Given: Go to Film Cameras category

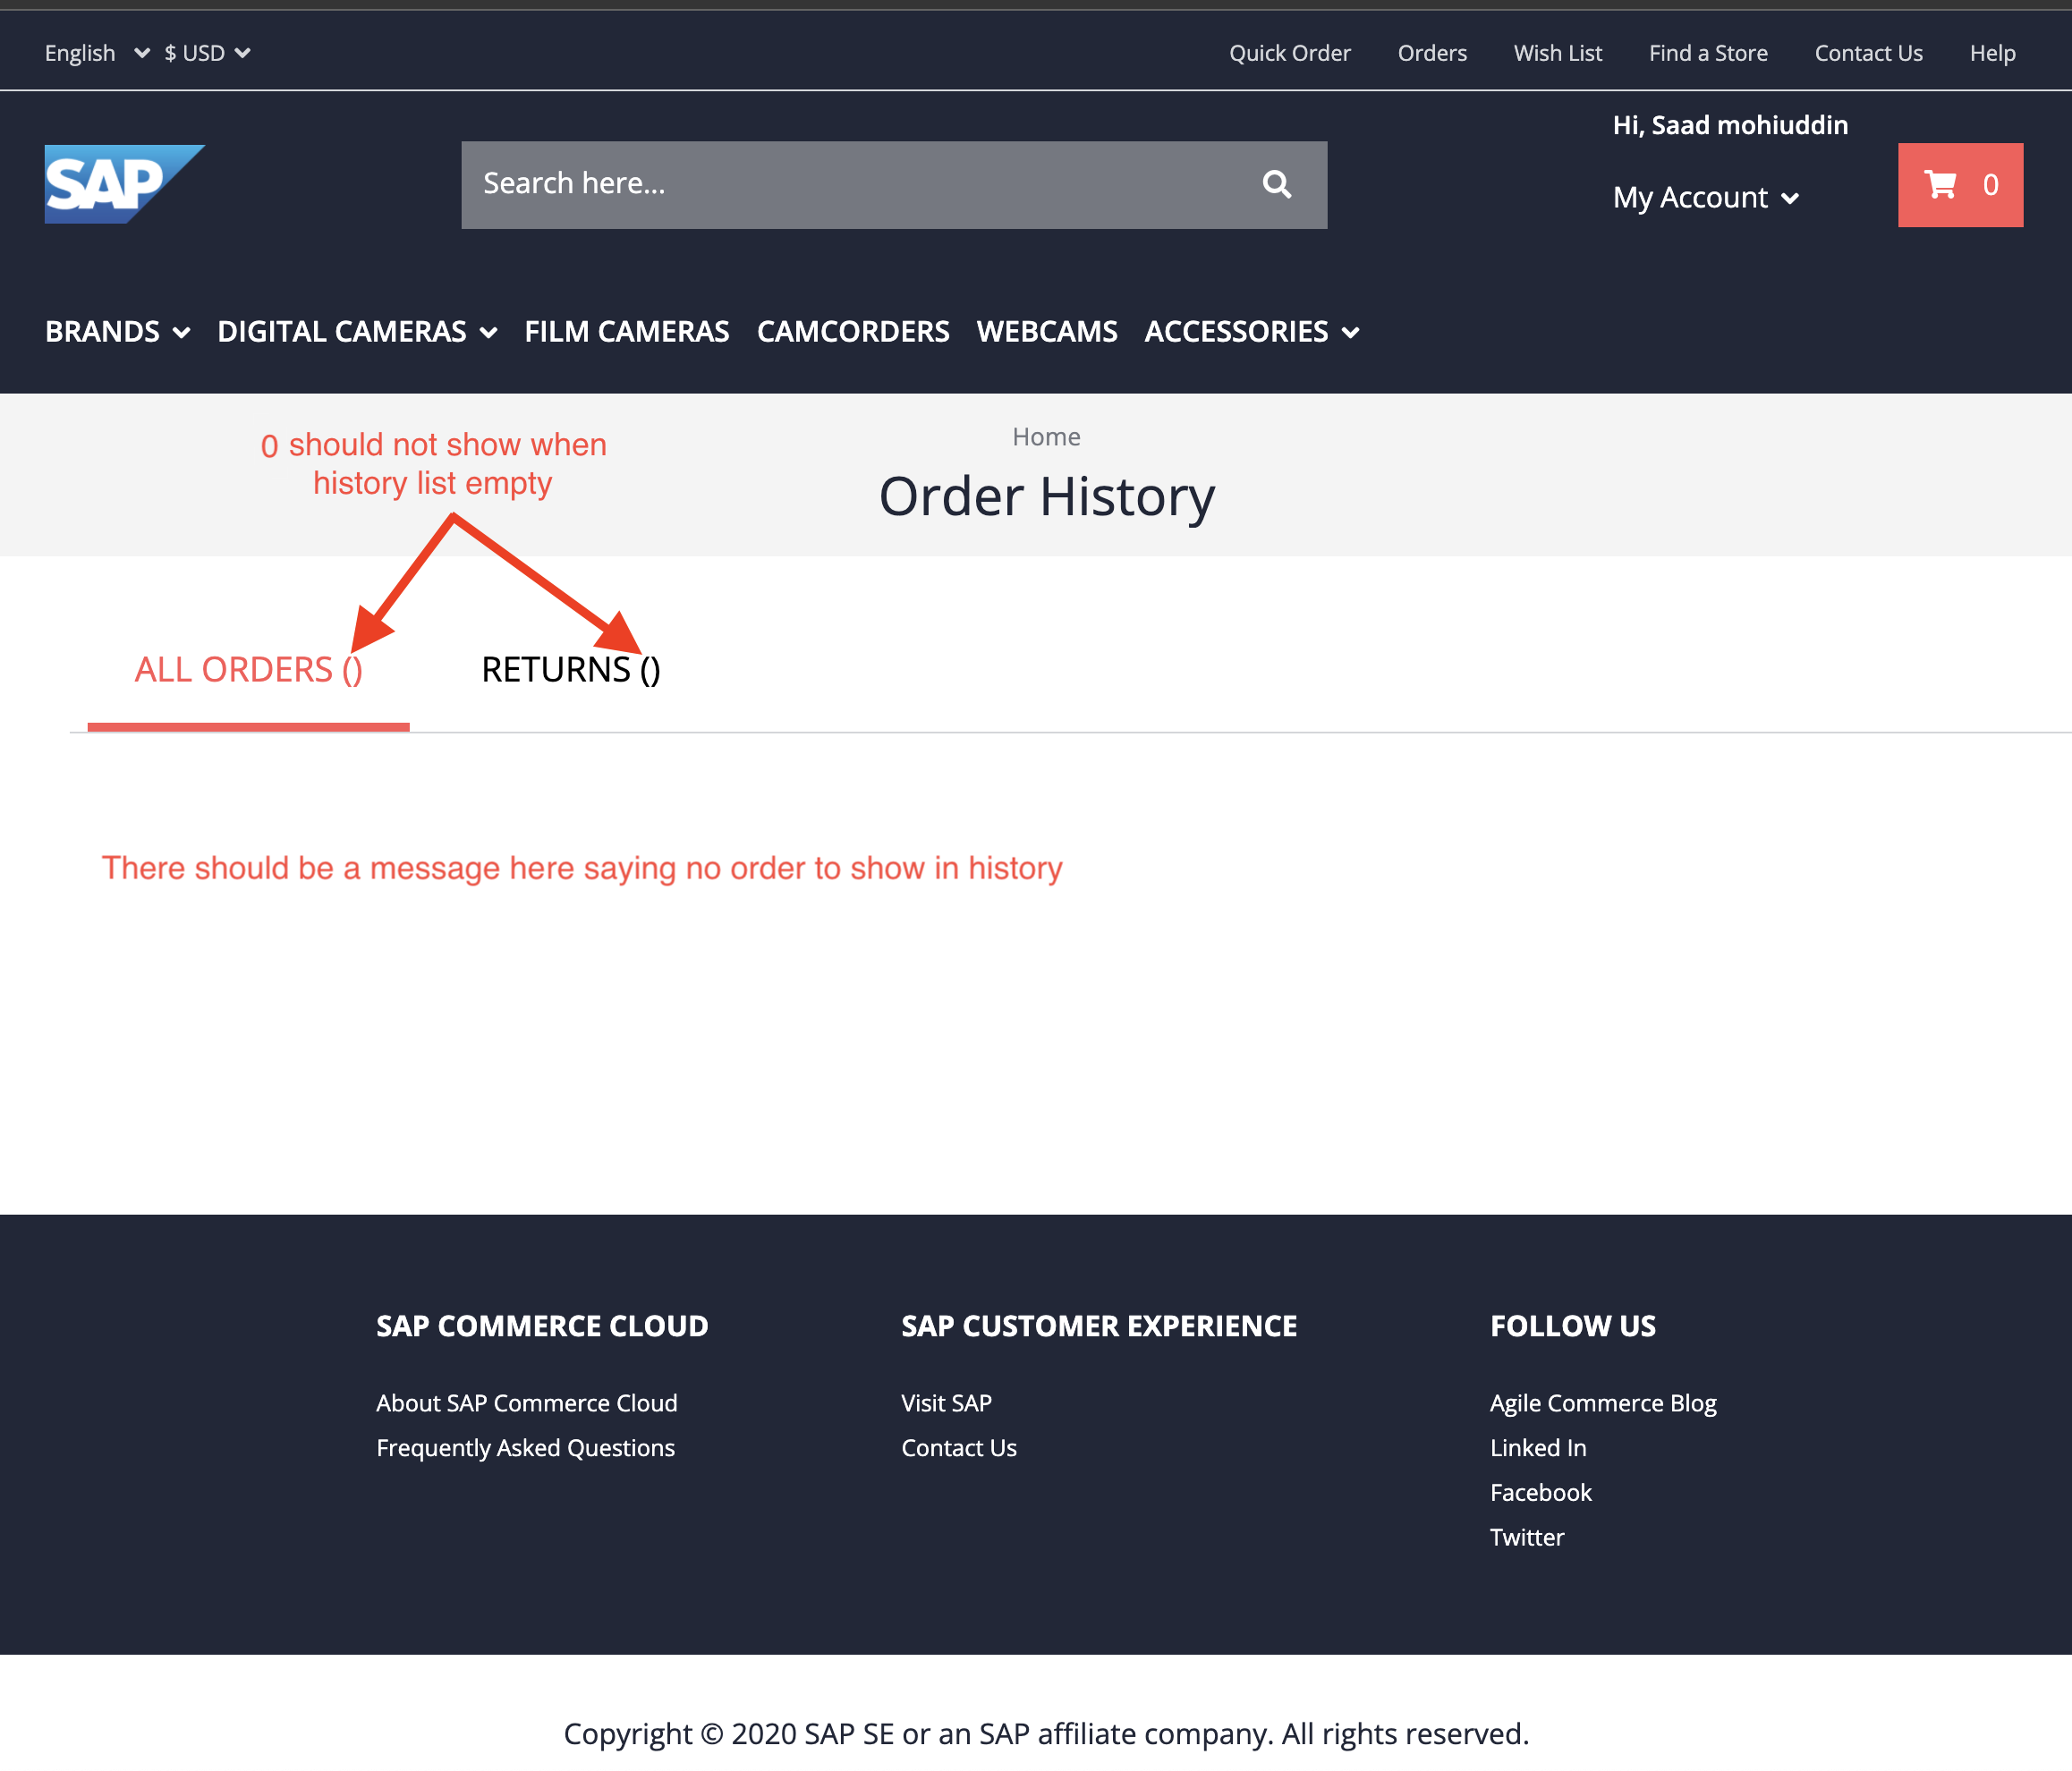Looking at the screenshot, I should click(627, 332).
